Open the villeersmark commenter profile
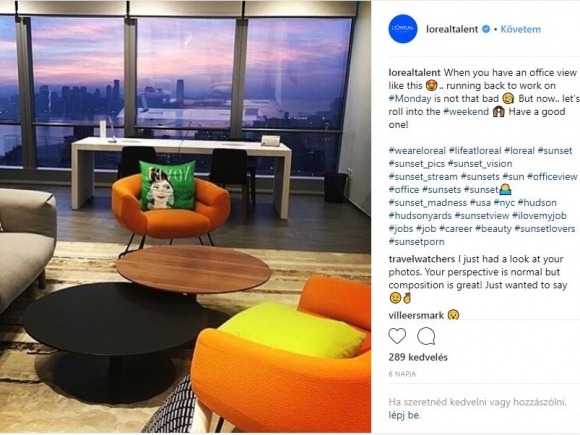The image size is (580, 435). point(416,316)
